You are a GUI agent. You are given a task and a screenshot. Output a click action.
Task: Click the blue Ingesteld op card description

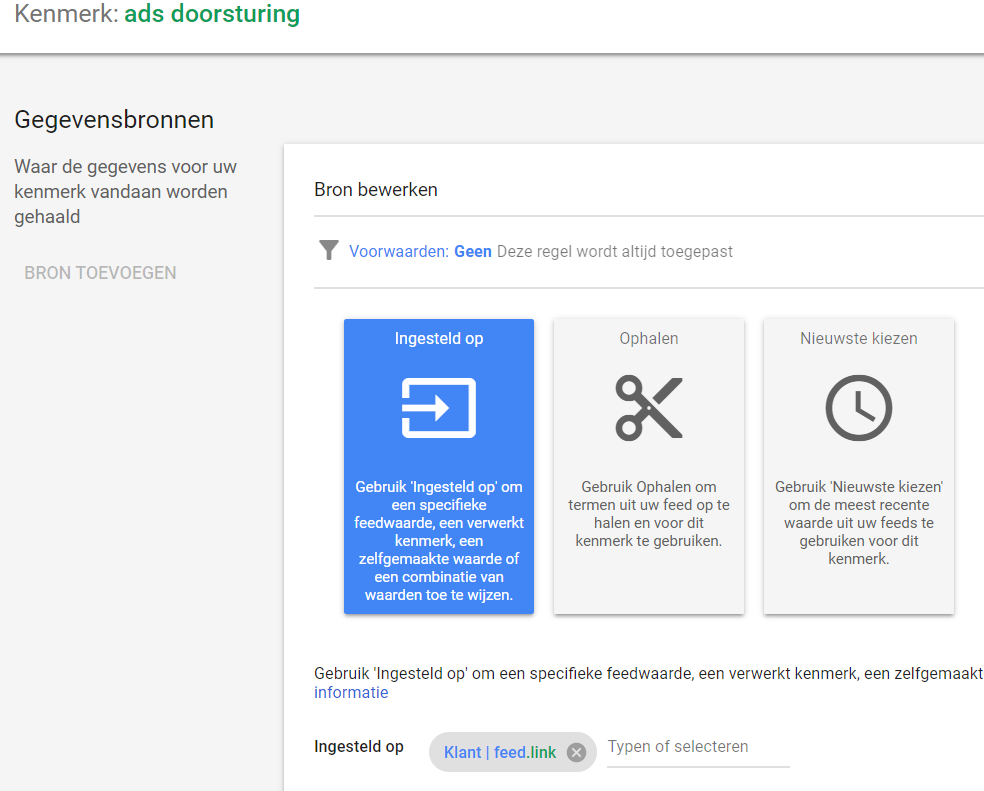pyautogui.click(x=438, y=541)
